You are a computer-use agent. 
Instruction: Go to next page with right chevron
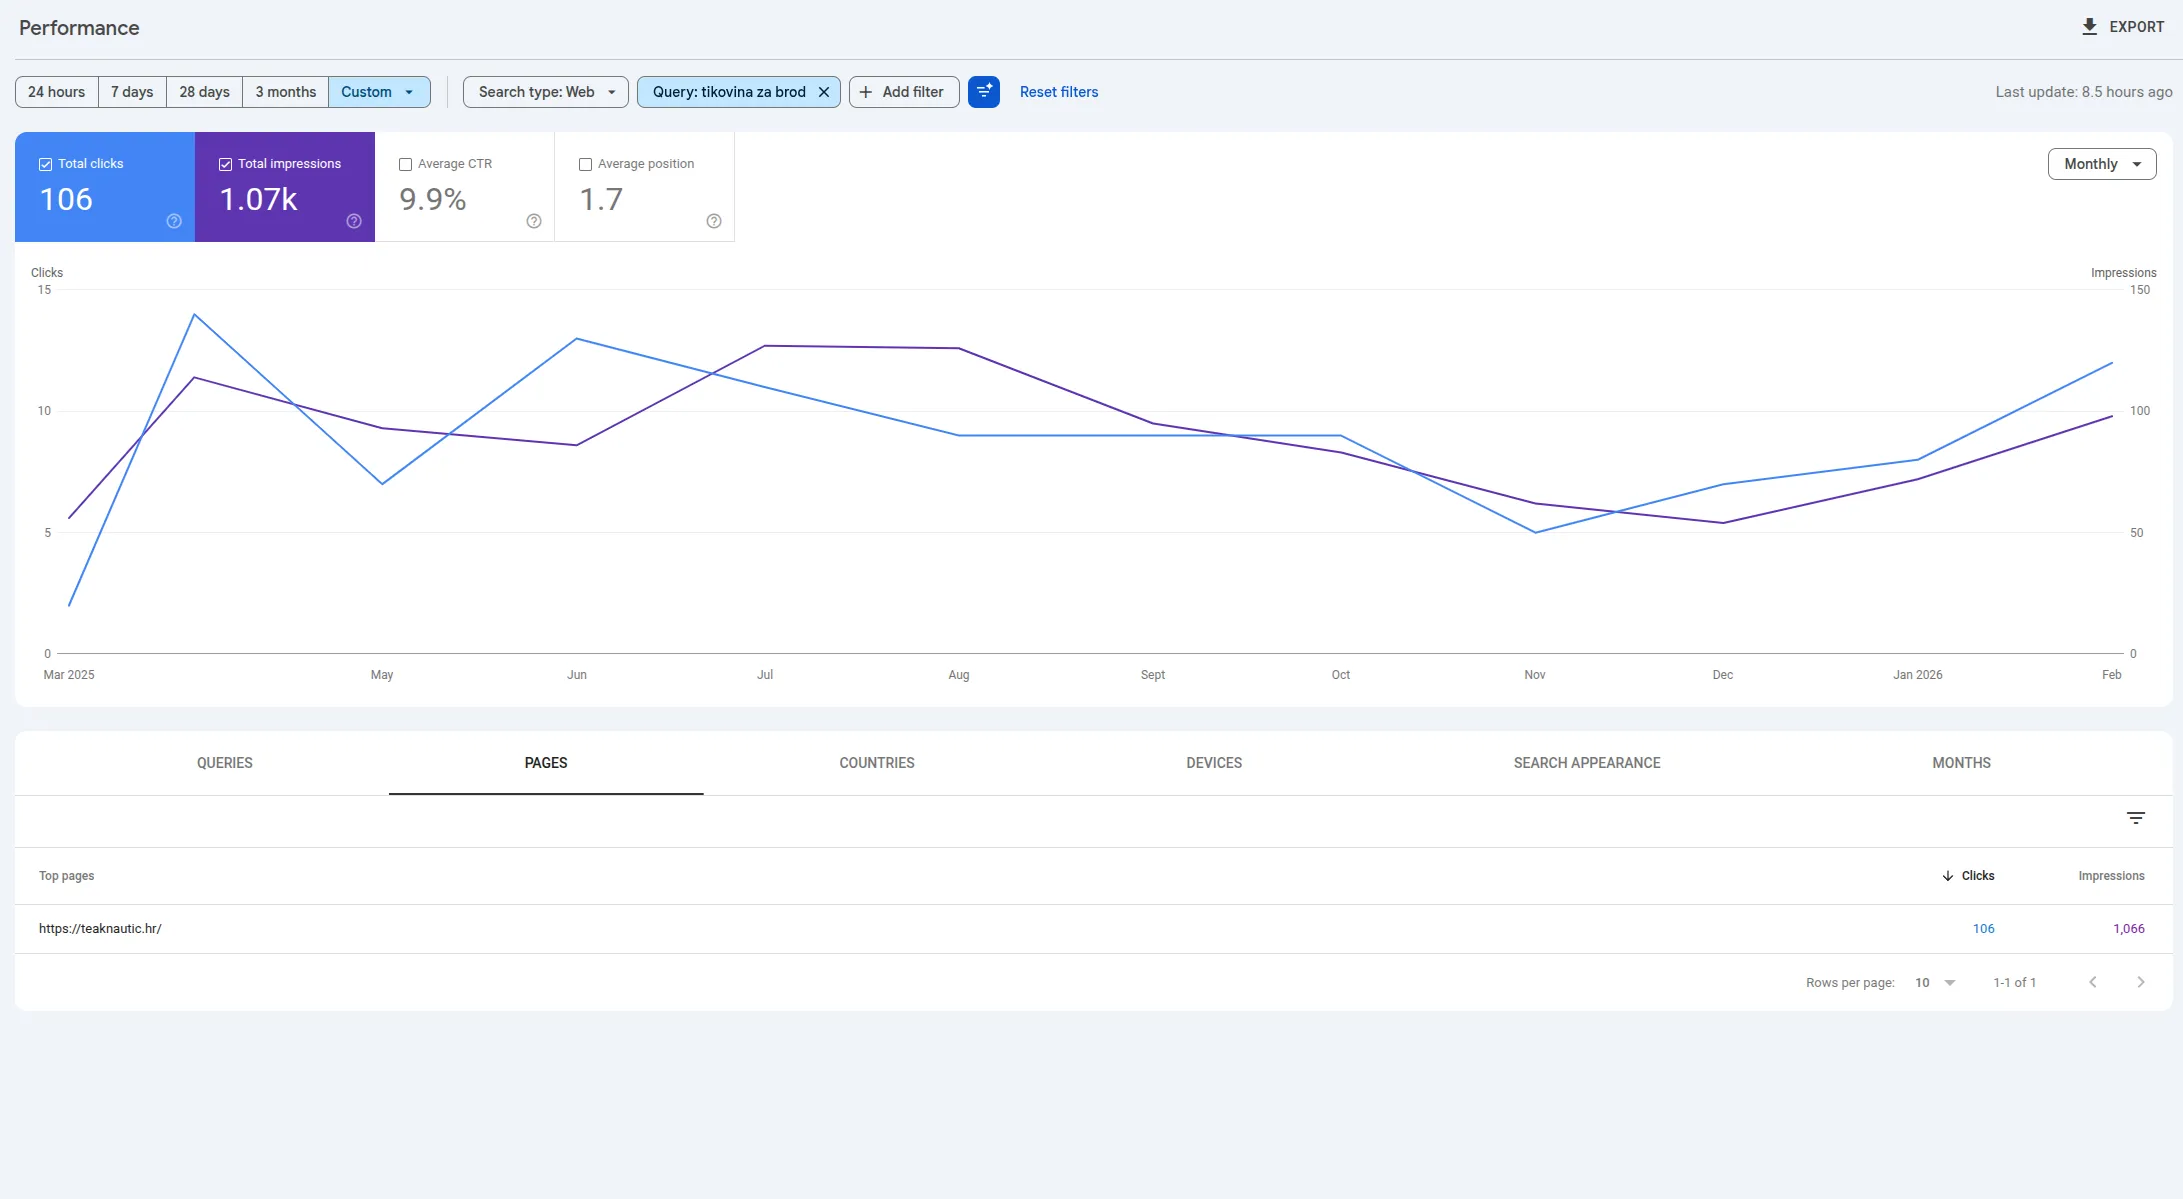coord(2141,982)
